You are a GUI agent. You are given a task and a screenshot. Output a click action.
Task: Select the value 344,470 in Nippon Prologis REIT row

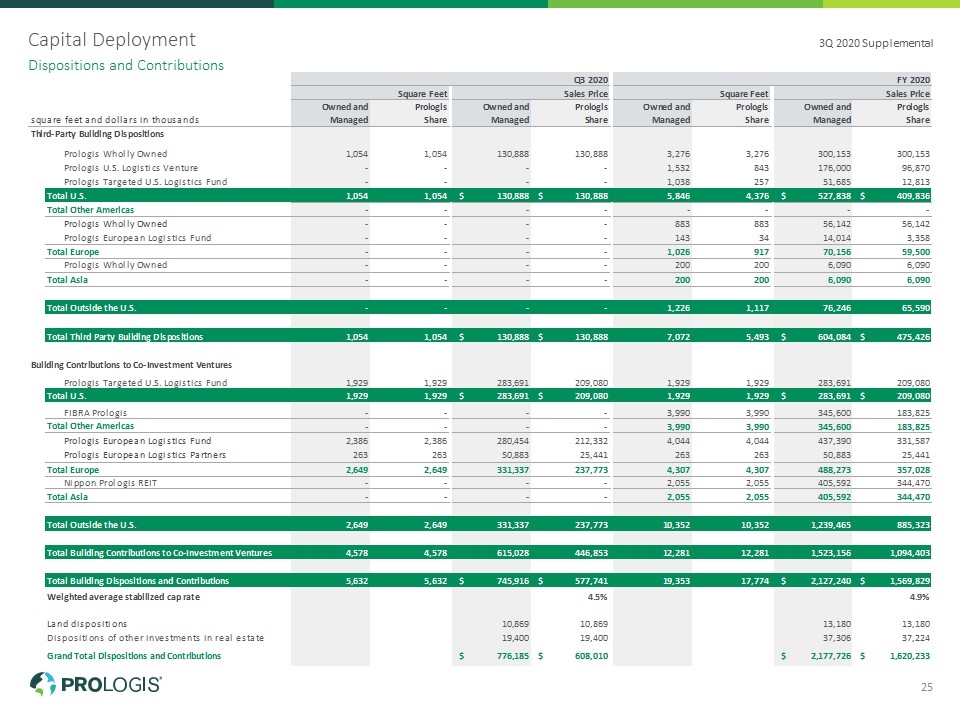click(913, 483)
